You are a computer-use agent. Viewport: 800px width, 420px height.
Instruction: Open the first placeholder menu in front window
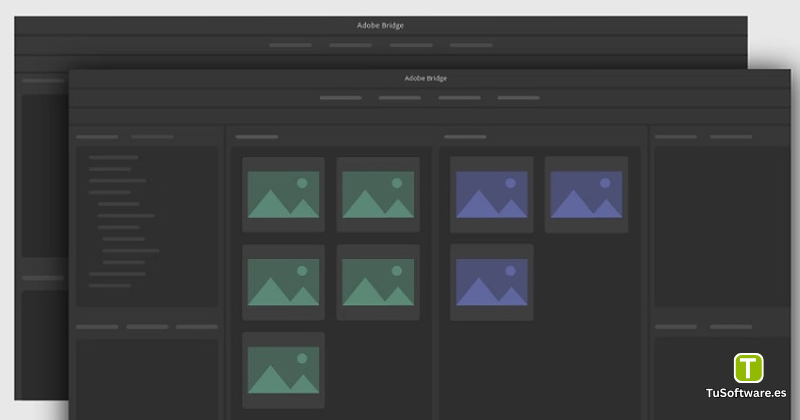(341, 97)
